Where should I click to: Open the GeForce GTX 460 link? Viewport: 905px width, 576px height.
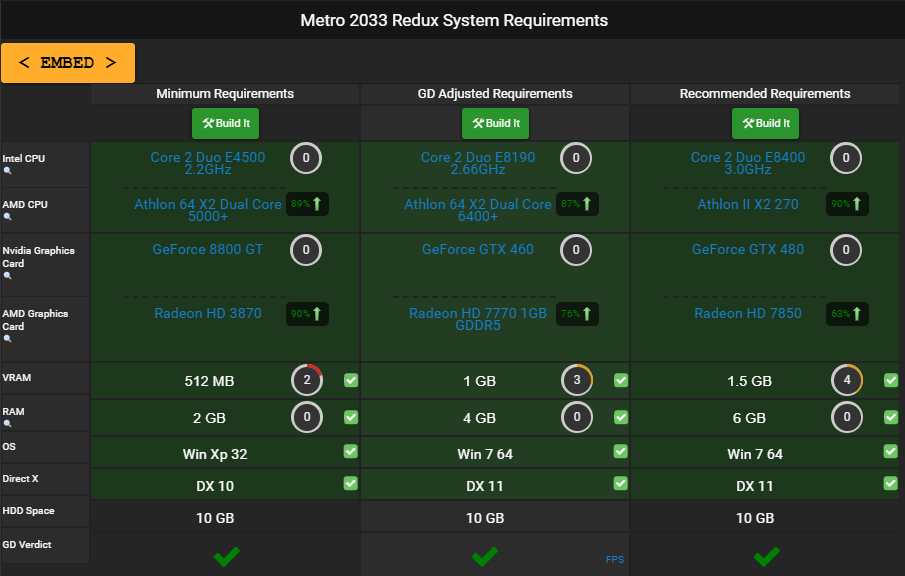pos(478,249)
